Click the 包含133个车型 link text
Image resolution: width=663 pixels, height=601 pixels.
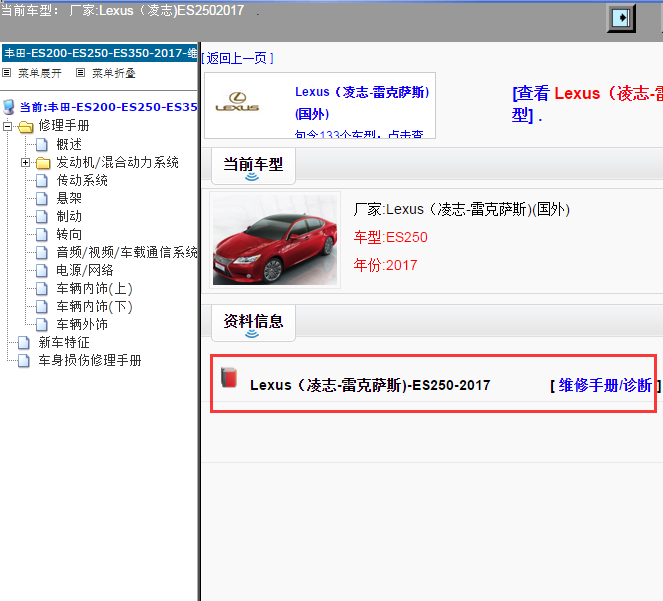pyautogui.click(x=359, y=134)
